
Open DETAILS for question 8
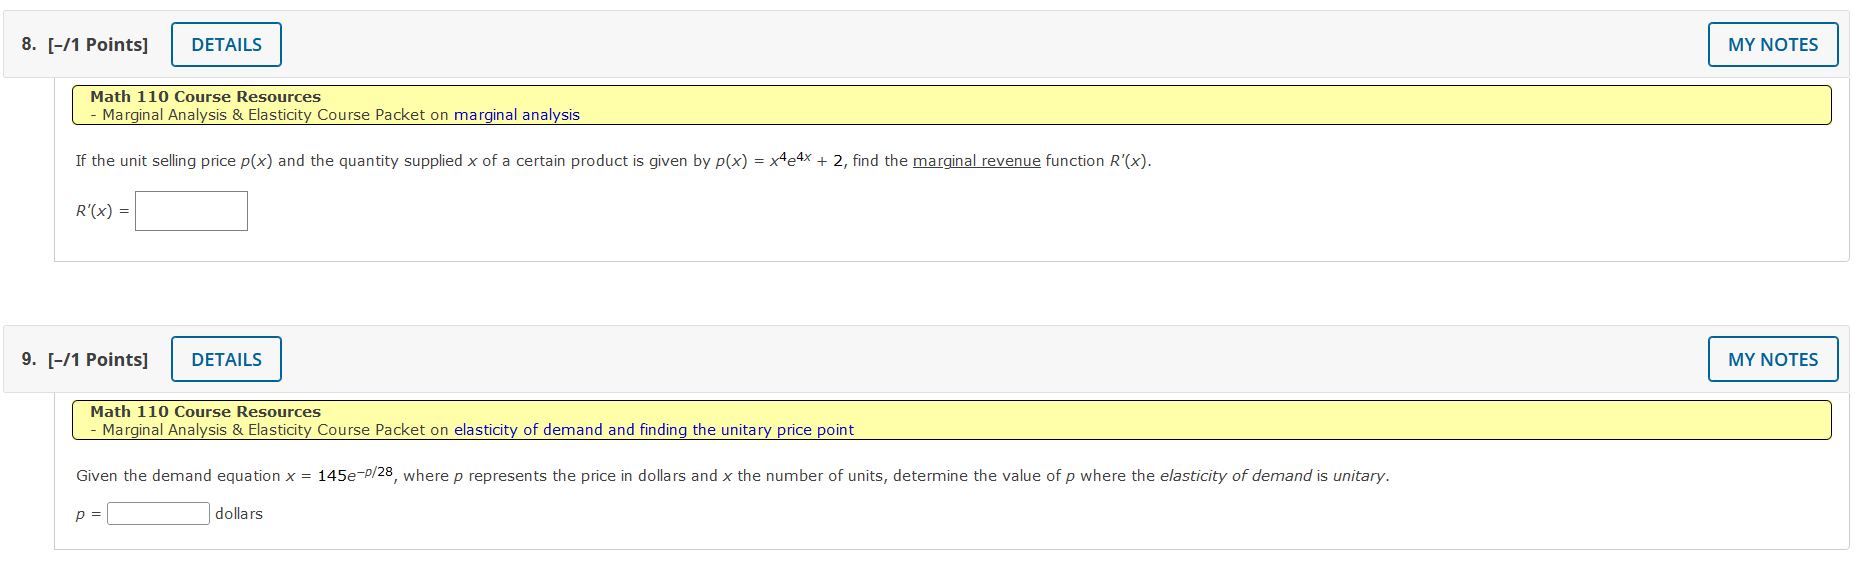225,44
